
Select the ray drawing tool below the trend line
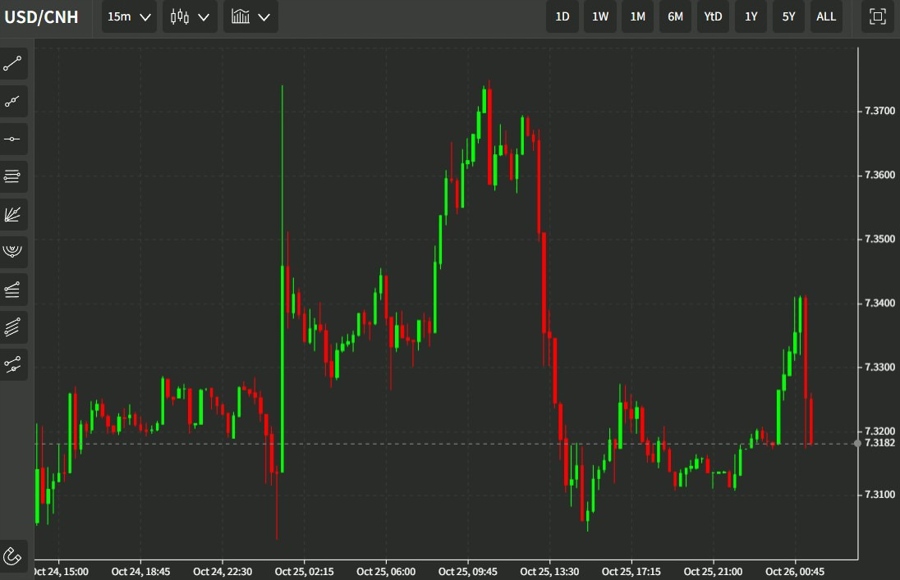(x=13, y=100)
